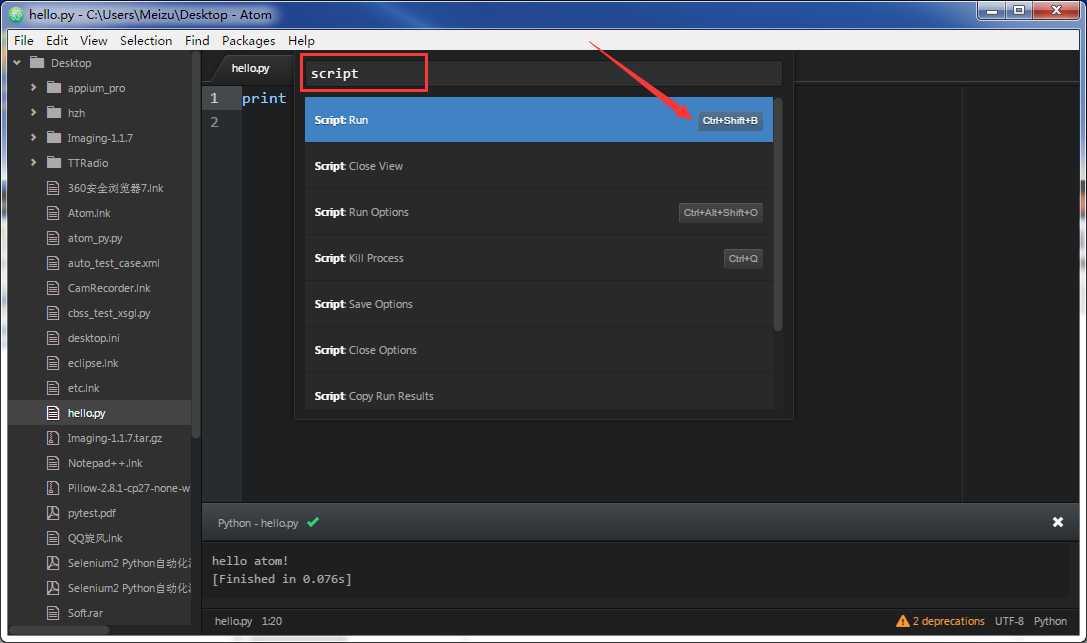The height and width of the screenshot is (643, 1087).
Task: Click file icon next to hello.py in tree
Action: 53,413
